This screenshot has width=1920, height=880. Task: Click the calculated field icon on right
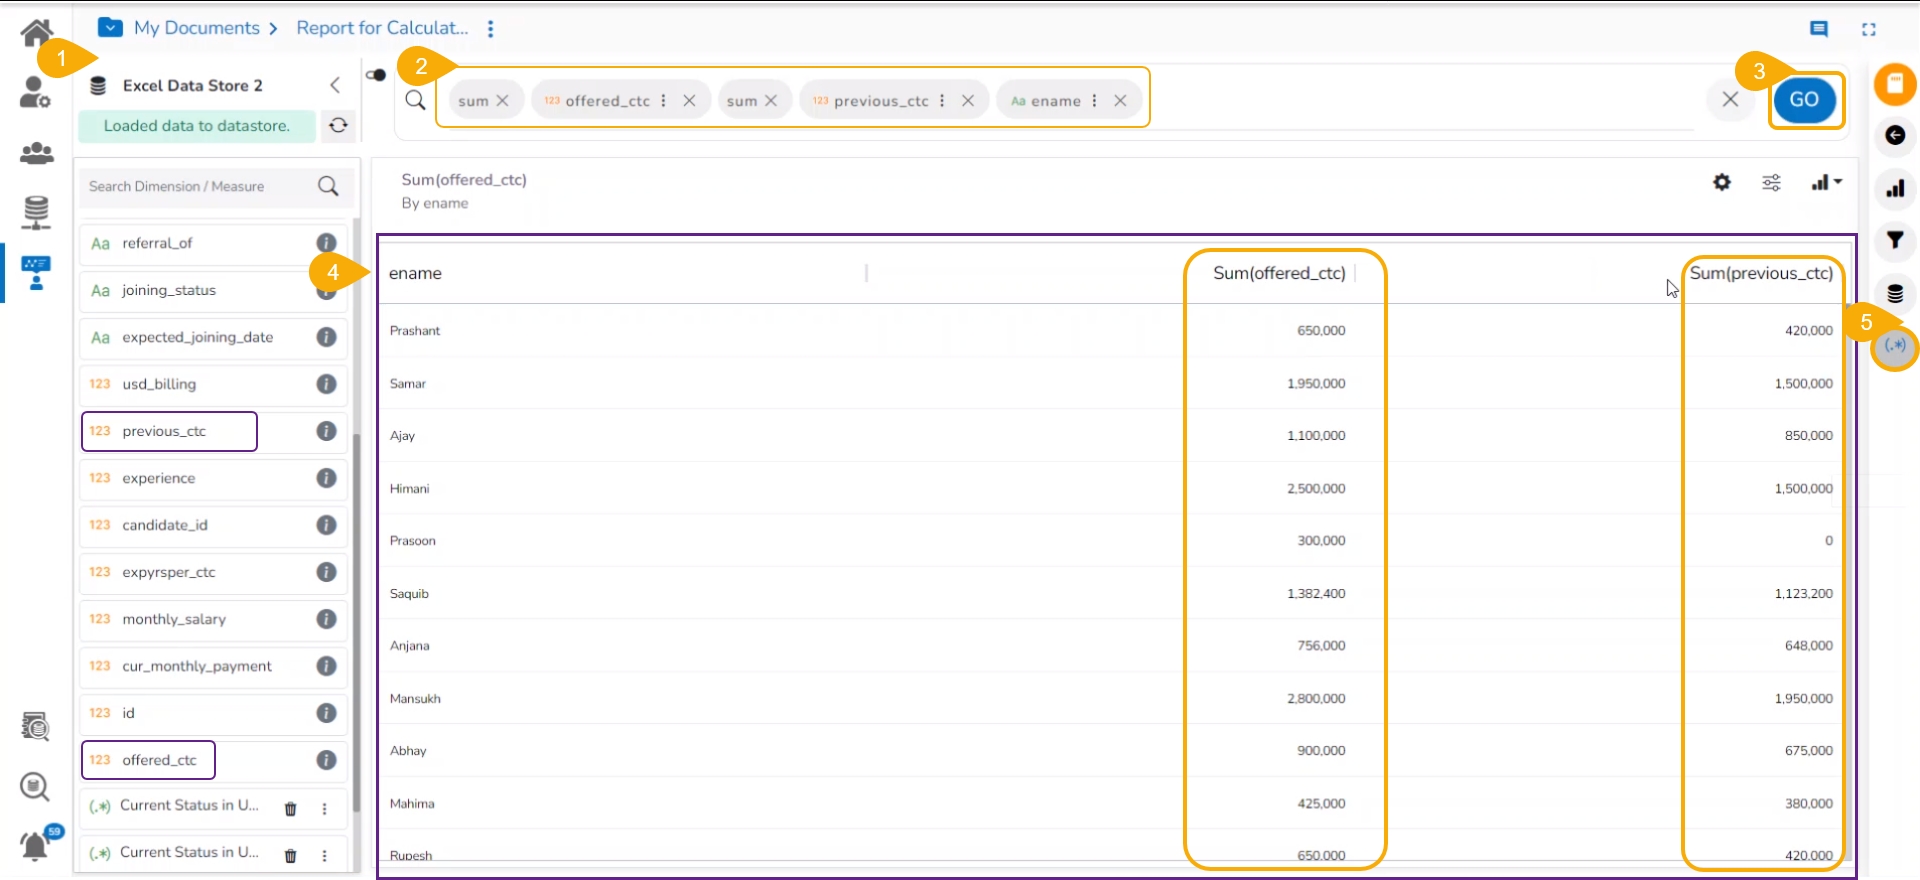1894,346
